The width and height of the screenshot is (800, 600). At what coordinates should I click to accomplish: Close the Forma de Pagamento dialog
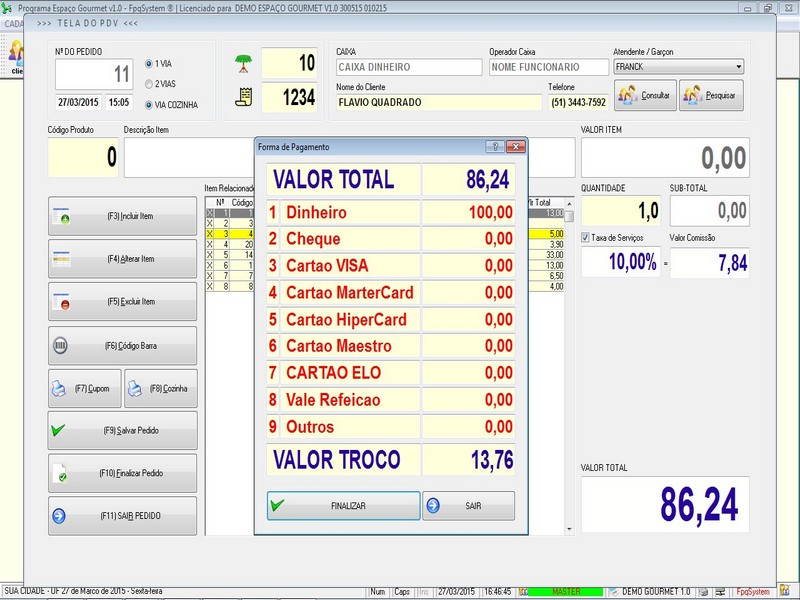point(516,147)
